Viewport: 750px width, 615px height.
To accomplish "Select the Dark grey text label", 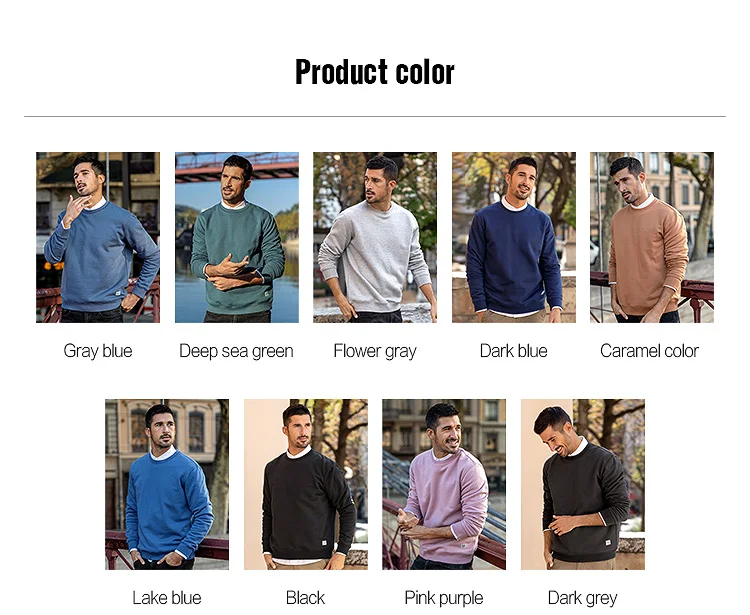I will [x=583, y=598].
